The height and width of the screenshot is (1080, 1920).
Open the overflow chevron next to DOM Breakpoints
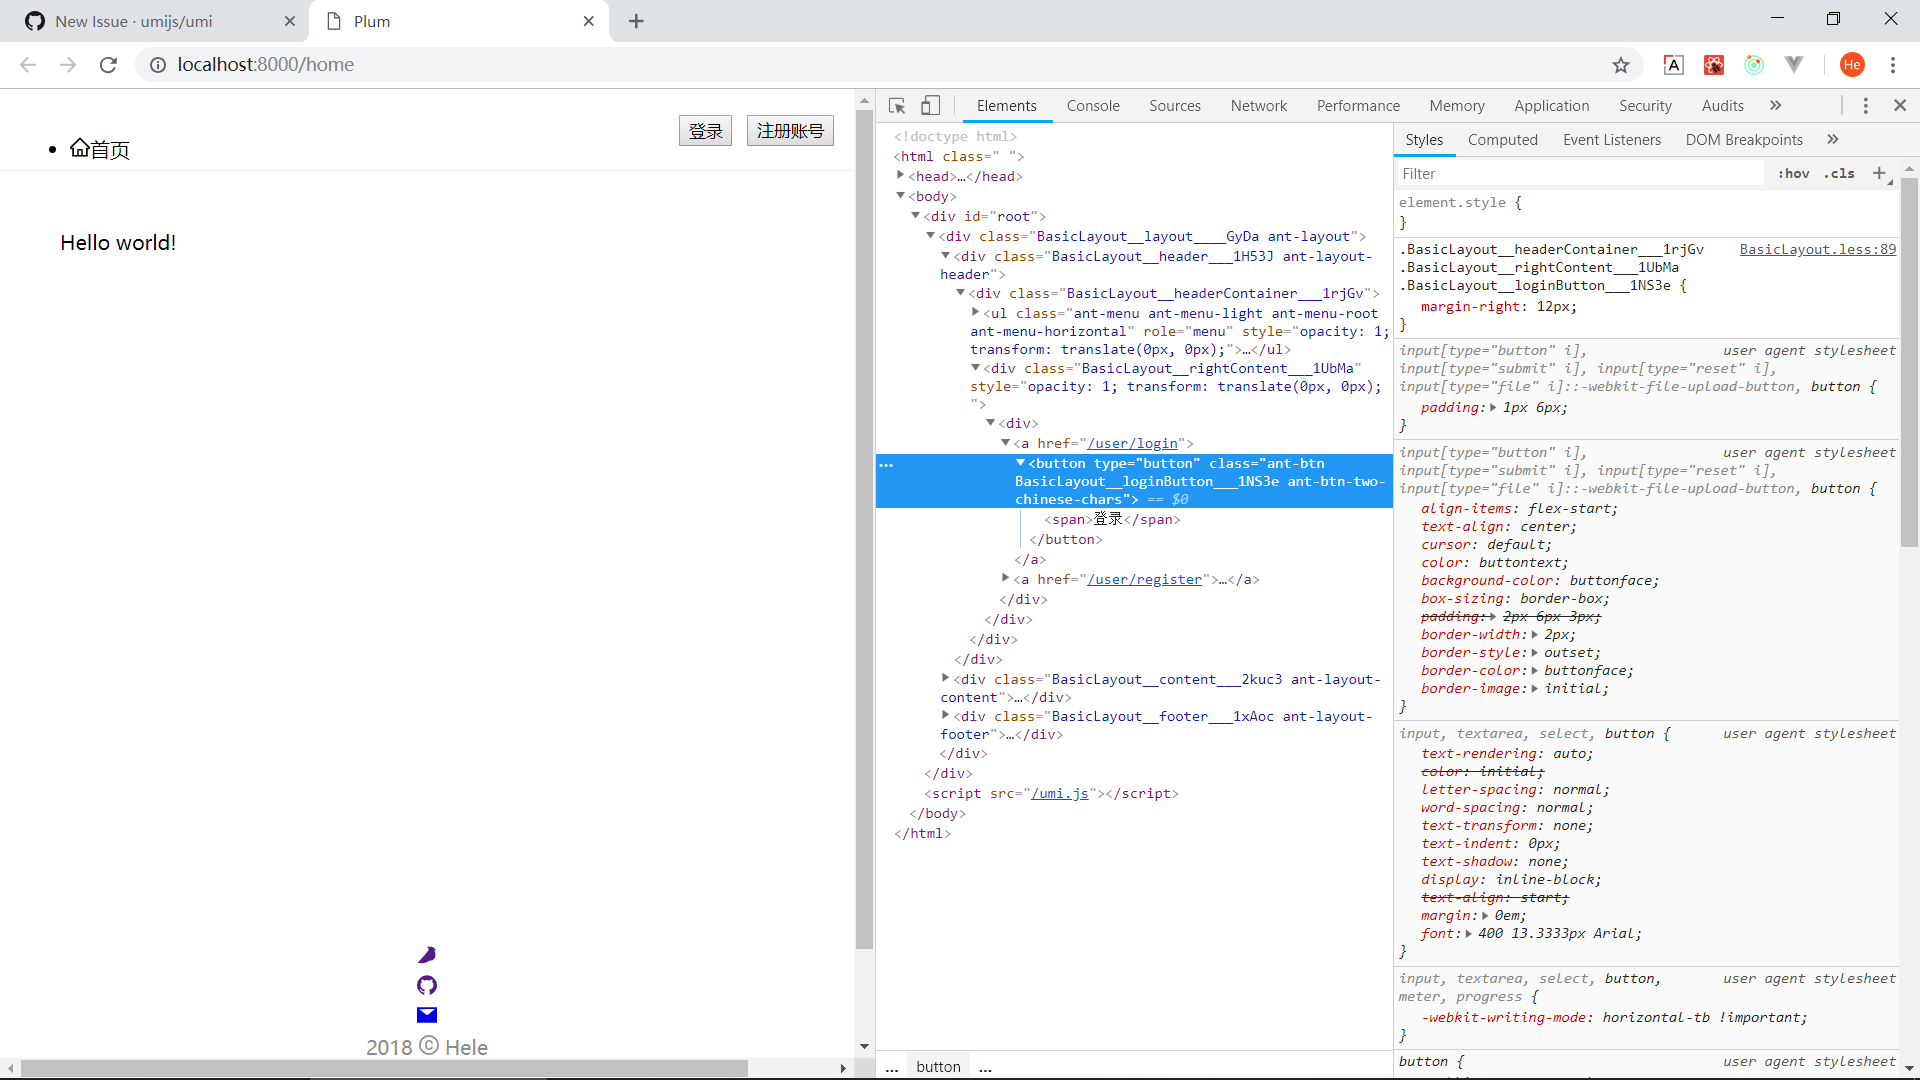click(1833, 139)
